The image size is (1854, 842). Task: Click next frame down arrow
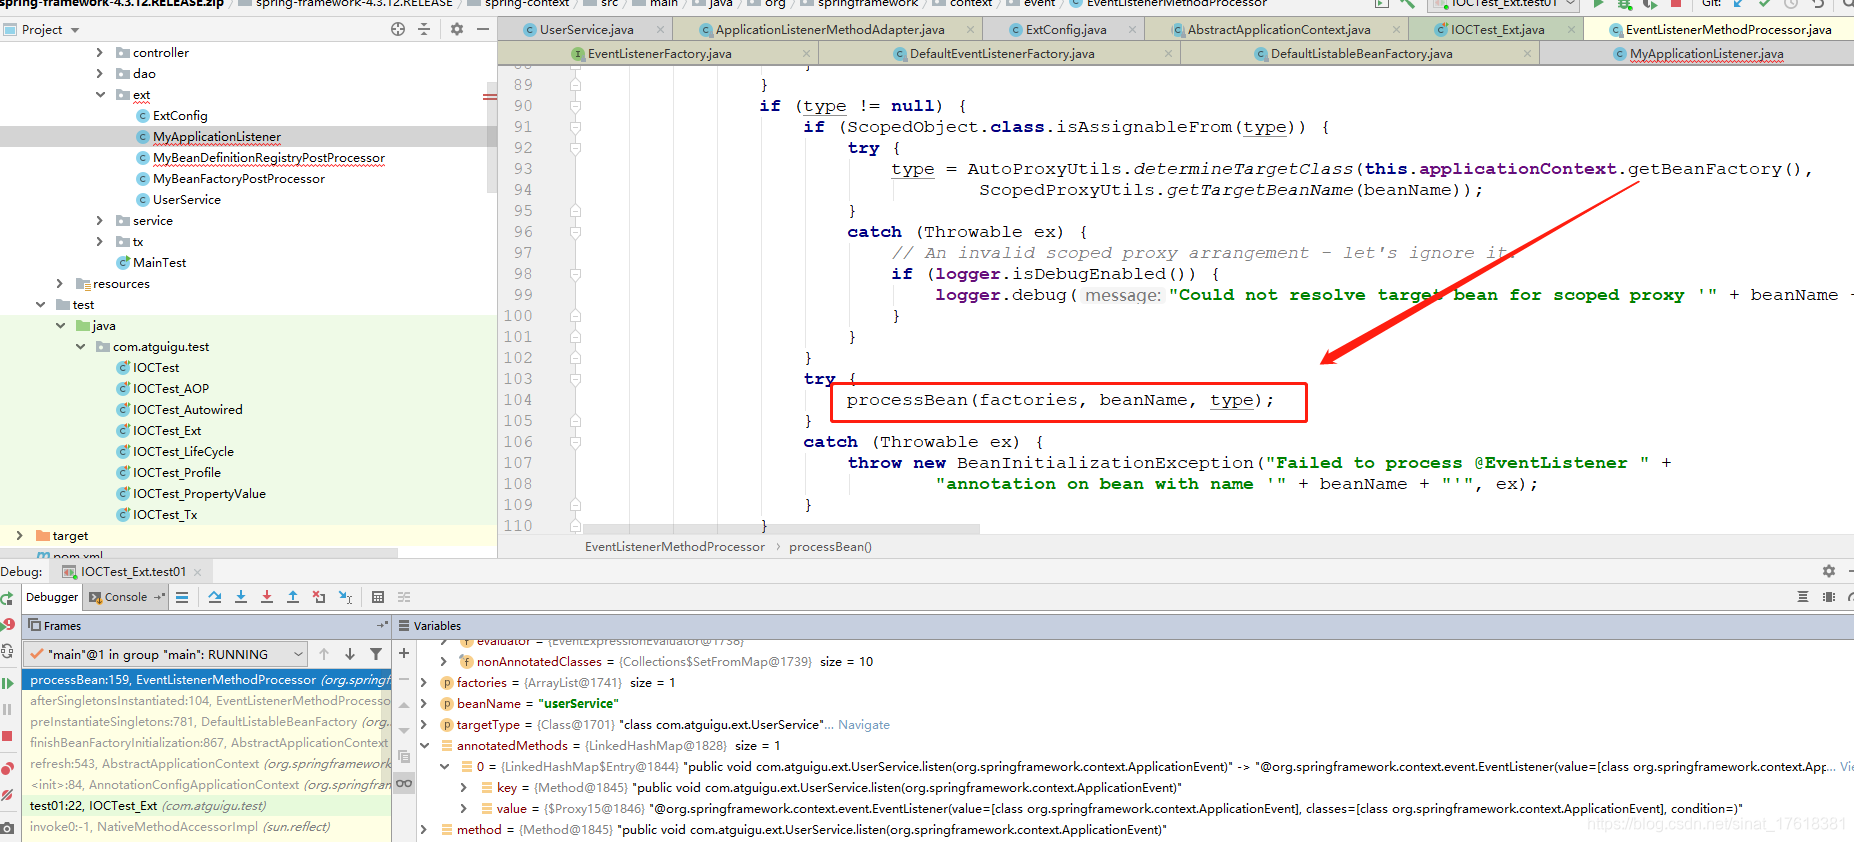350,654
